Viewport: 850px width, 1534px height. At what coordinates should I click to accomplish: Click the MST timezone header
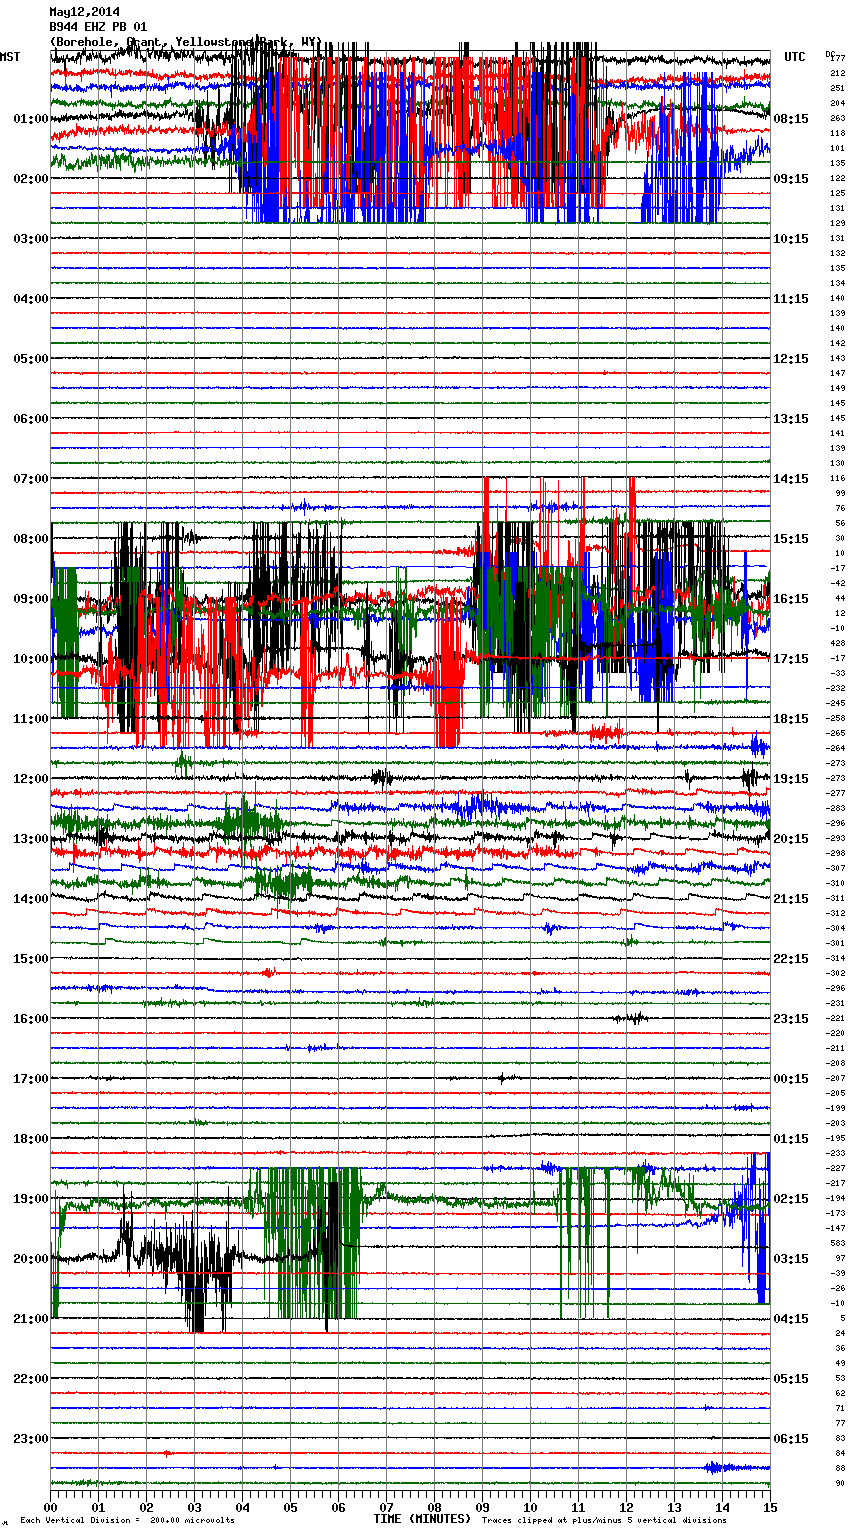10,57
